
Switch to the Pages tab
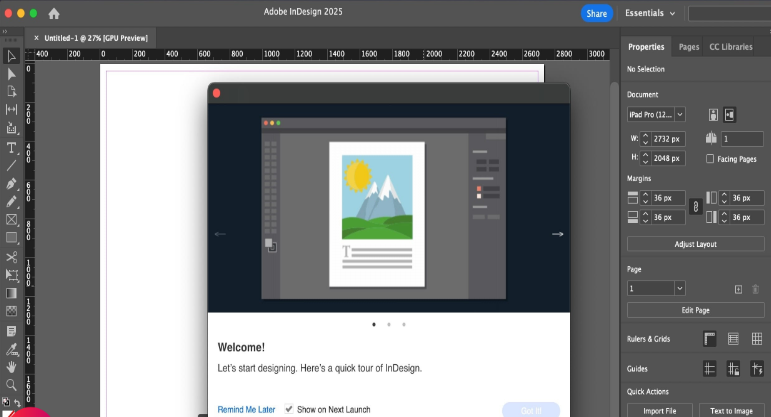pos(688,47)
